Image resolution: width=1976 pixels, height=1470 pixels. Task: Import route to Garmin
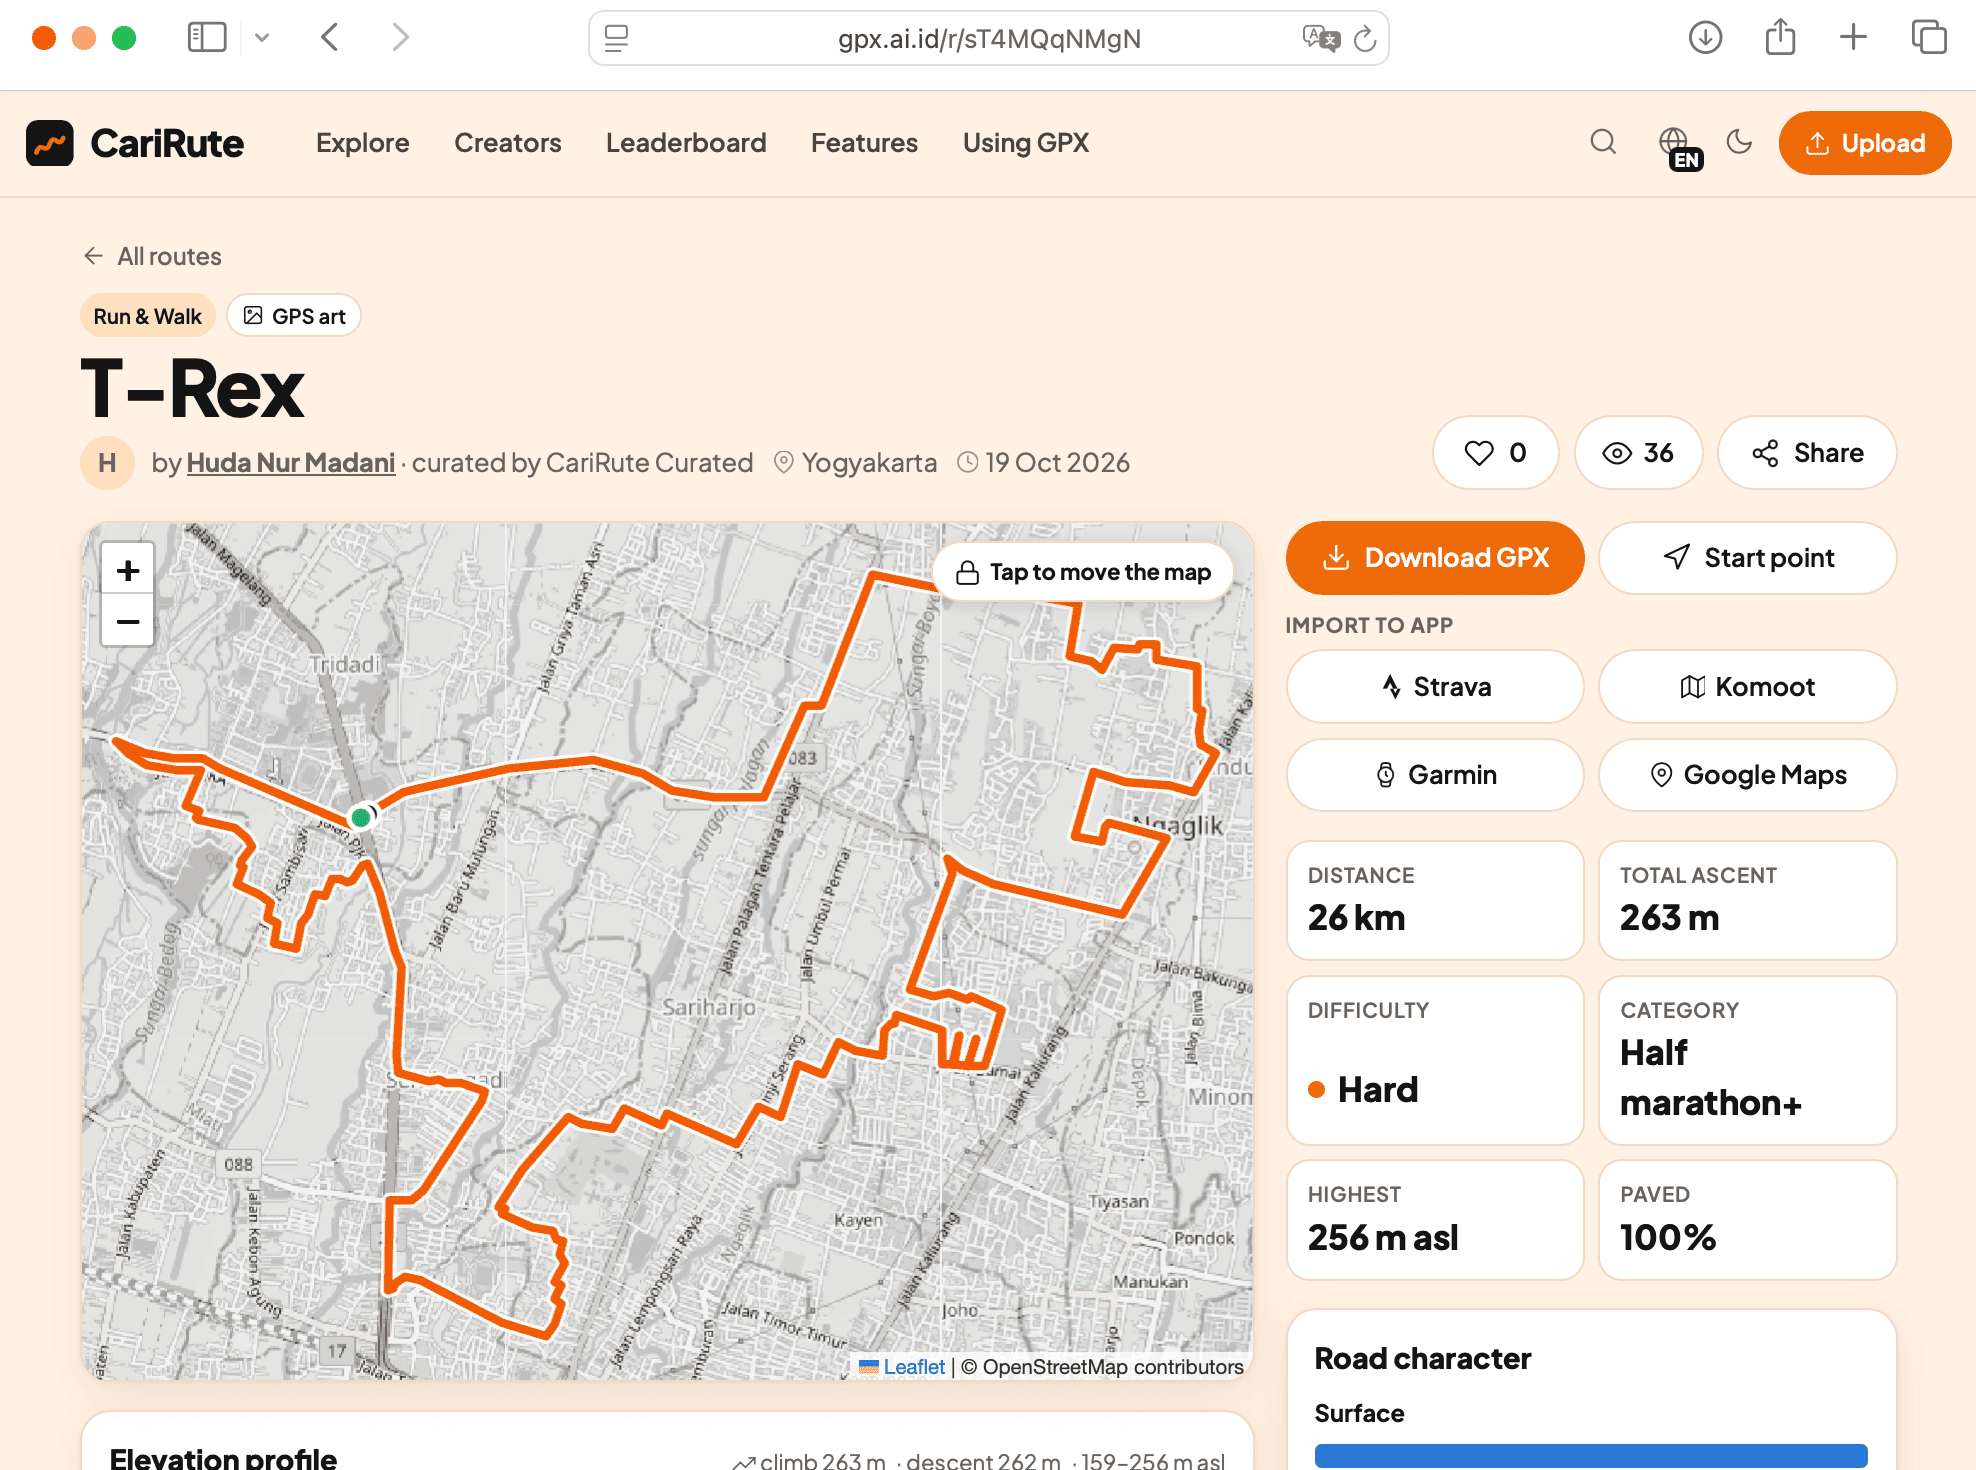tap(1435, 775)
